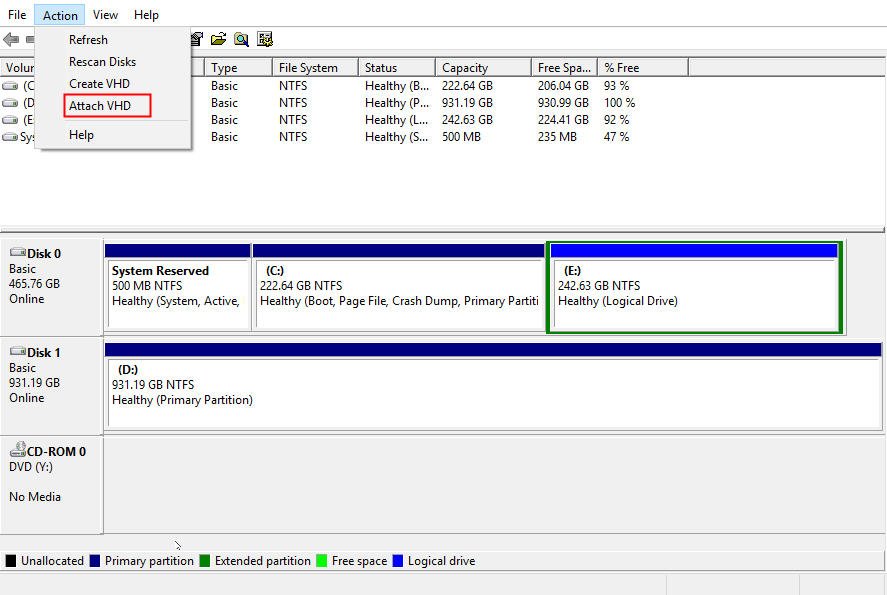
Task: Sort by the Type column header
Action: coord(238,68)
